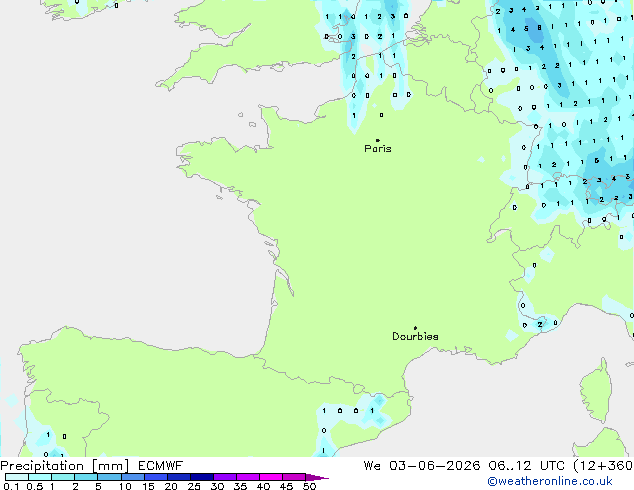Click the dot marker above the Paris label
Screen dimensions: 634x490
378,140
